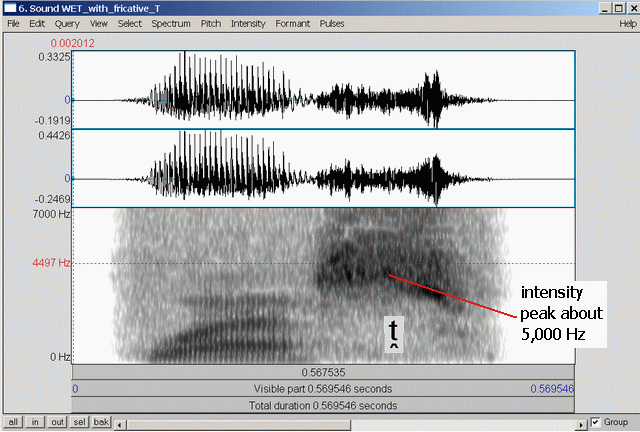Play the visible part 0.569546 seconds bar
This screenshot has width=640, height=432.
click(323, 388)
